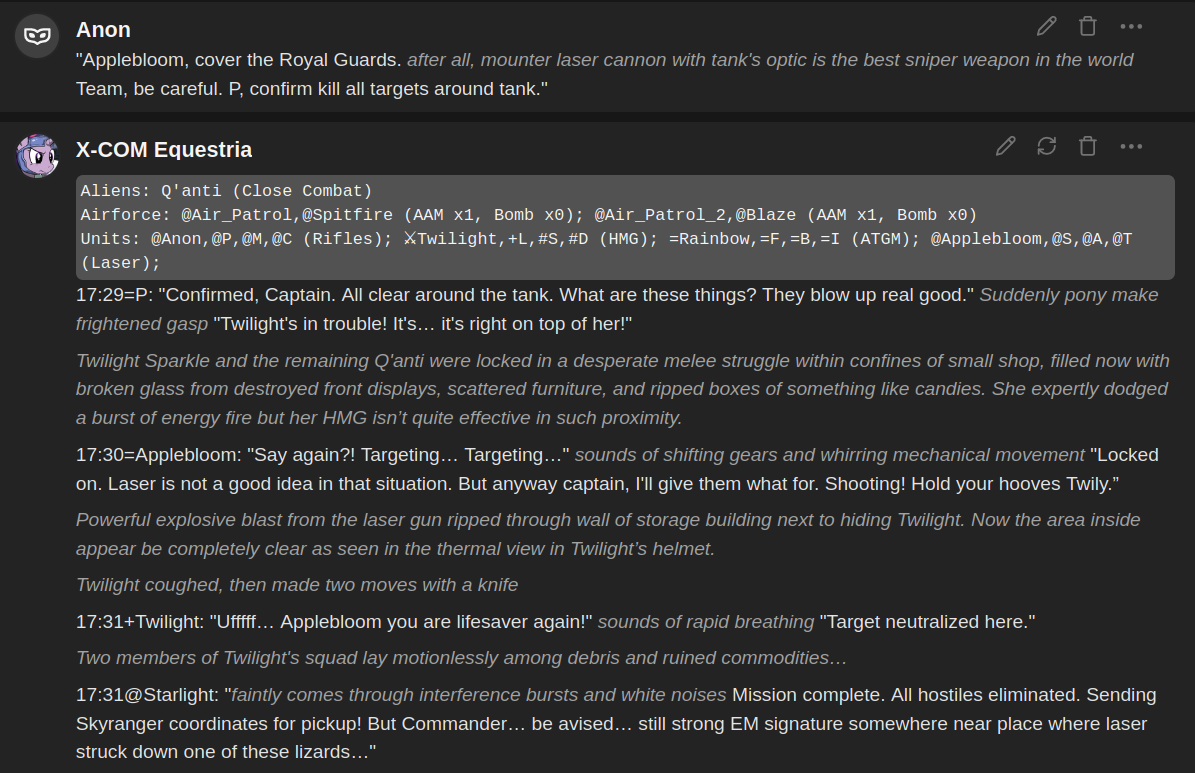Click Anon's mask avatar icon
Viewport: 1195px width, 773px height.
pos(37,36)
